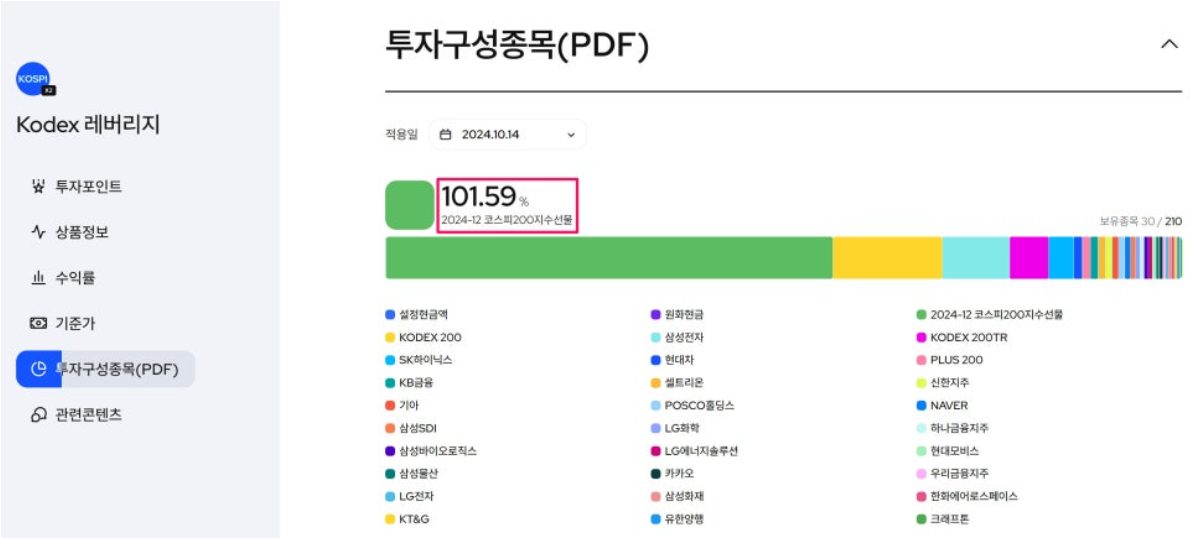Click the KOSPI X2 logo badge

35,80
